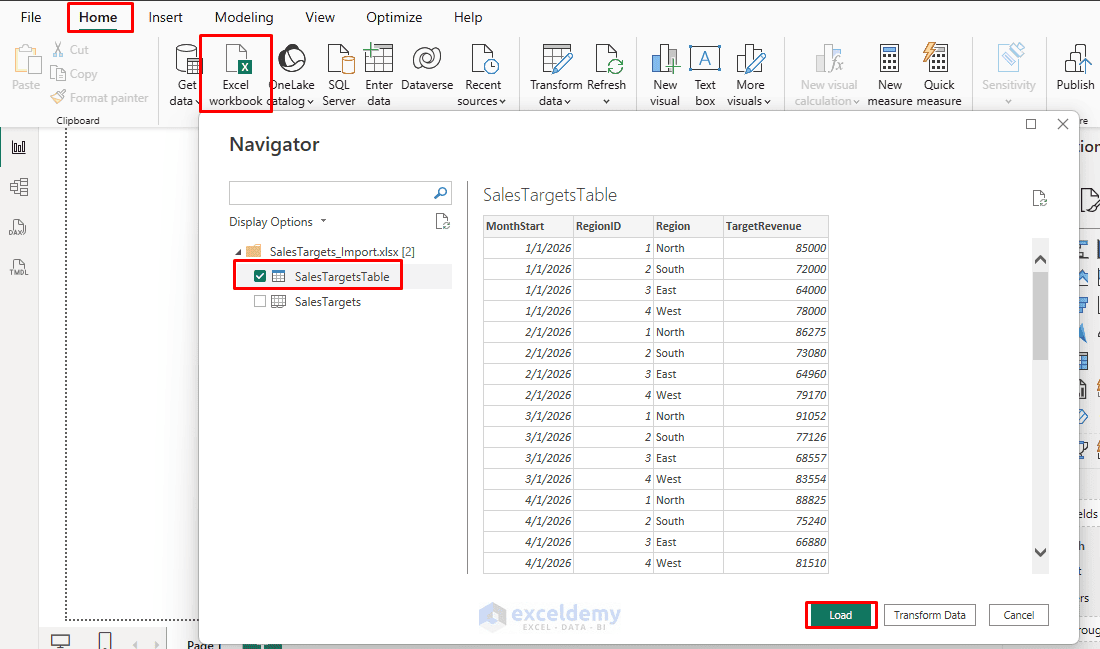Click the RegionID column header
Viewport: 1100px width, 649px height.
coord(613,227)
